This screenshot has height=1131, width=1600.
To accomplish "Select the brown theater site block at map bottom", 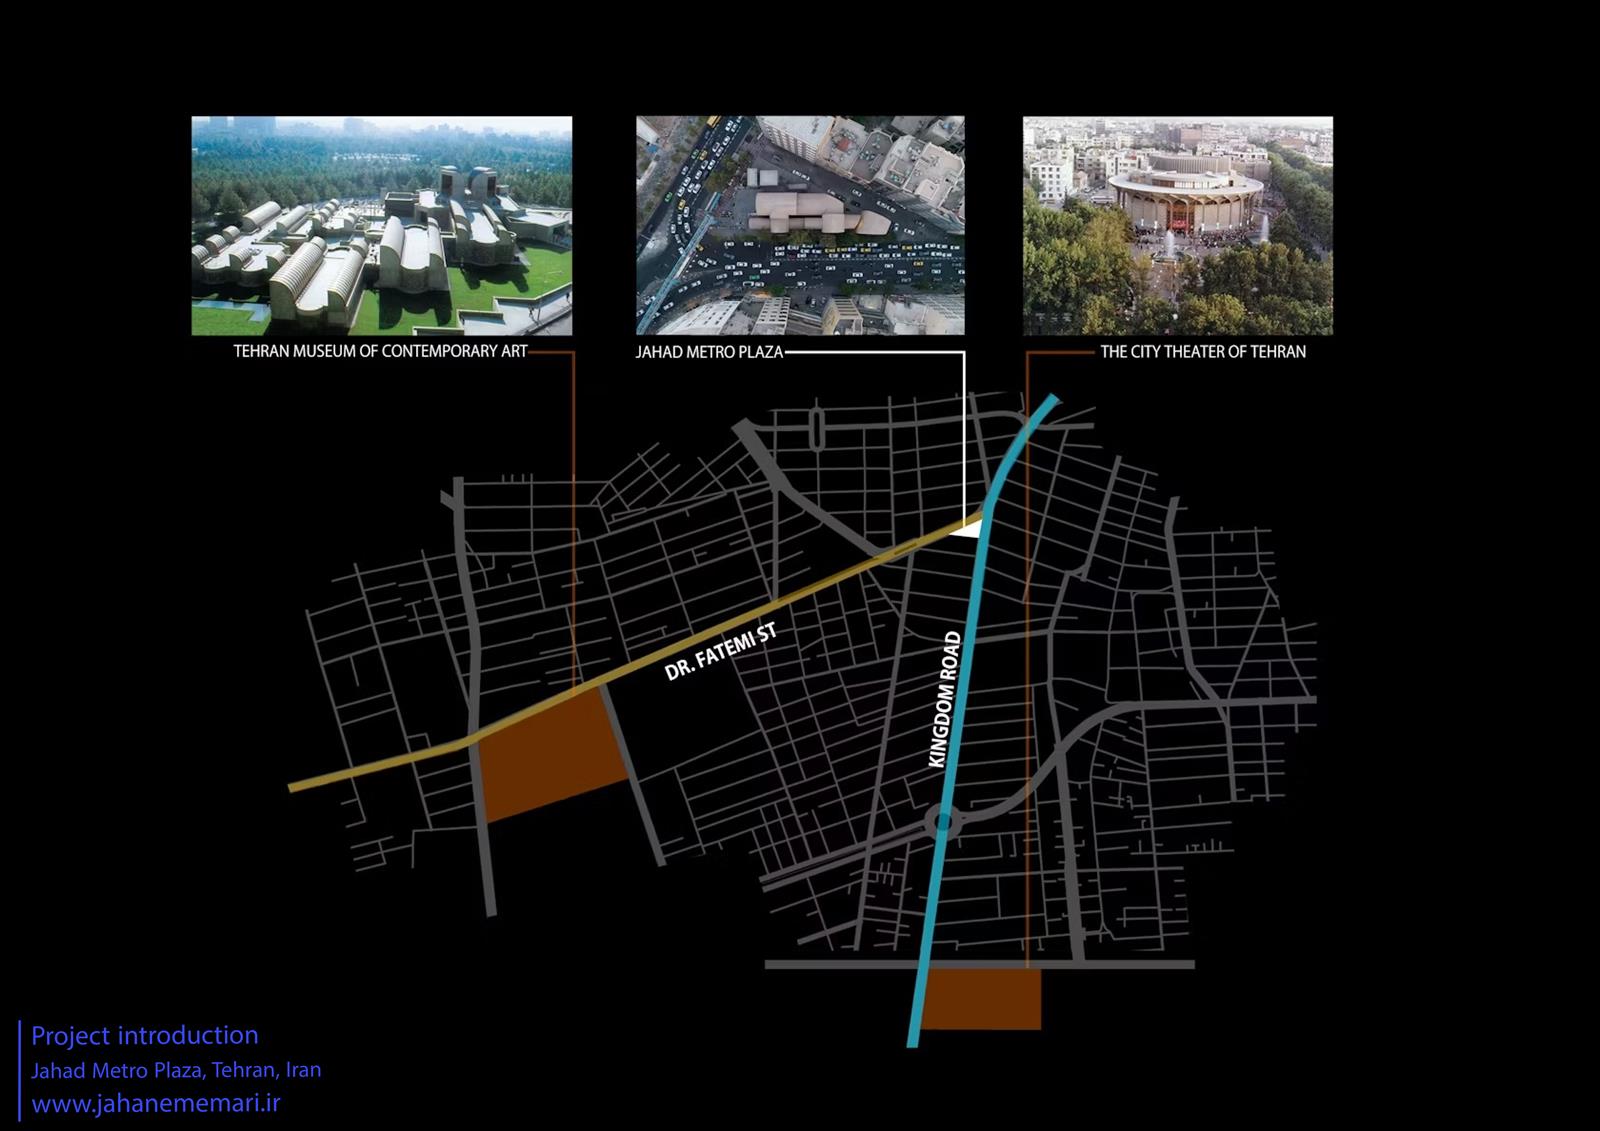I will [x=981, y=999].
